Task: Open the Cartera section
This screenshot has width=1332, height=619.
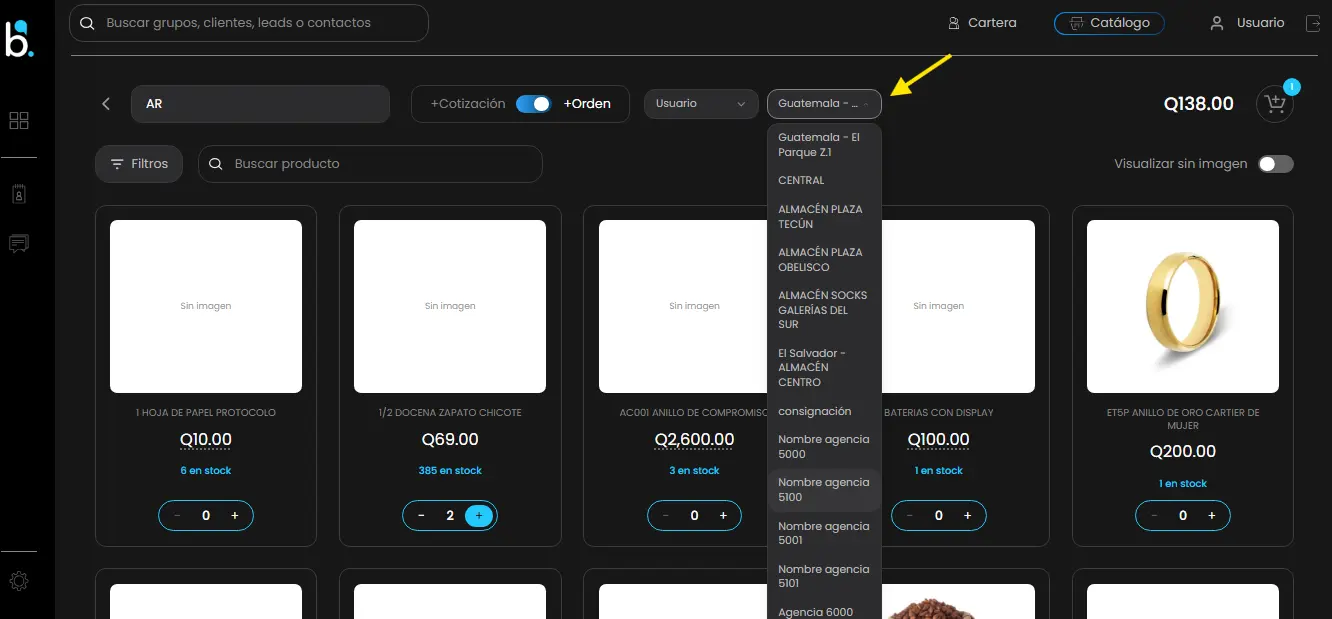Action: pyautogui.click(x=982, y=23)
